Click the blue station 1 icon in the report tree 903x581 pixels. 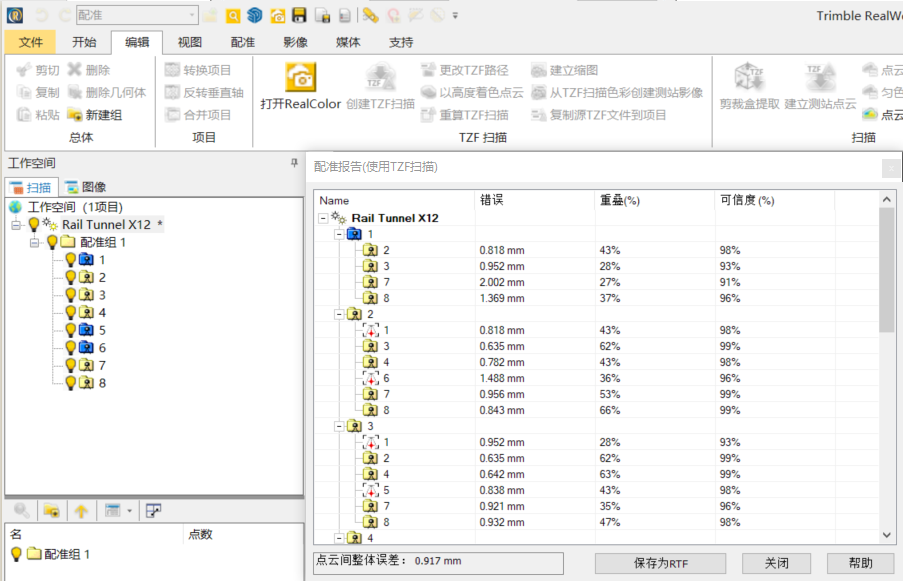pyautogui.click(x=354, y=234)
